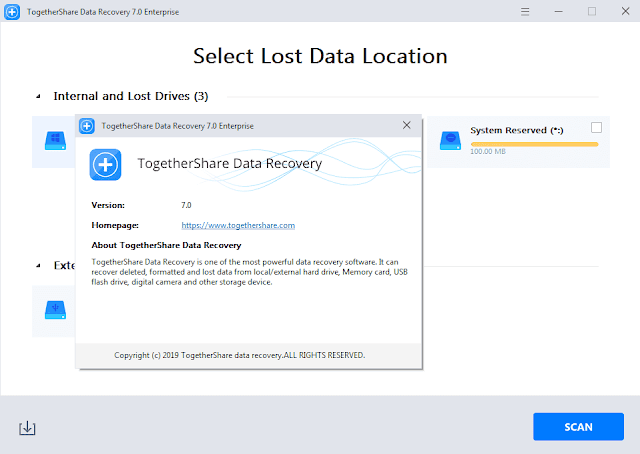This screenshot has height=454, width=640.
Task: Click the 'Internal and Lost Drives (3)' heading
Action: (131, 96)
